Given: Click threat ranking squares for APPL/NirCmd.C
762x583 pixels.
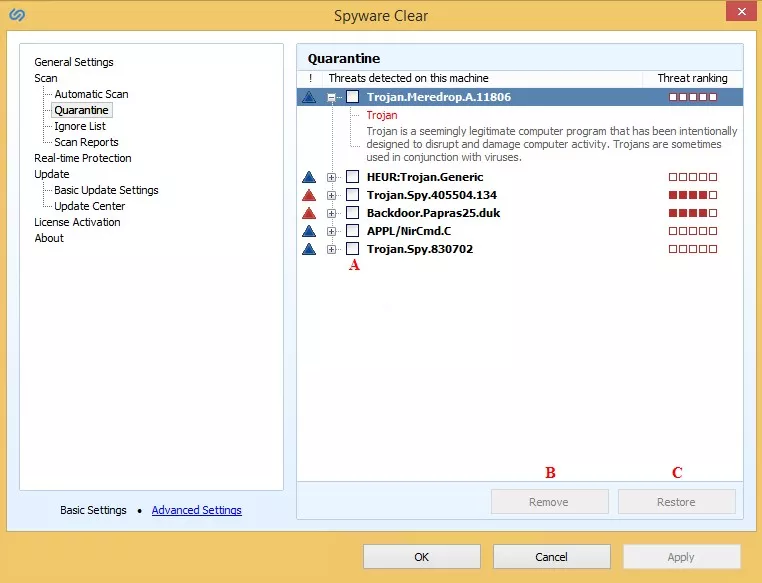Looking at the screenshot, I should [x=693, y=231].
